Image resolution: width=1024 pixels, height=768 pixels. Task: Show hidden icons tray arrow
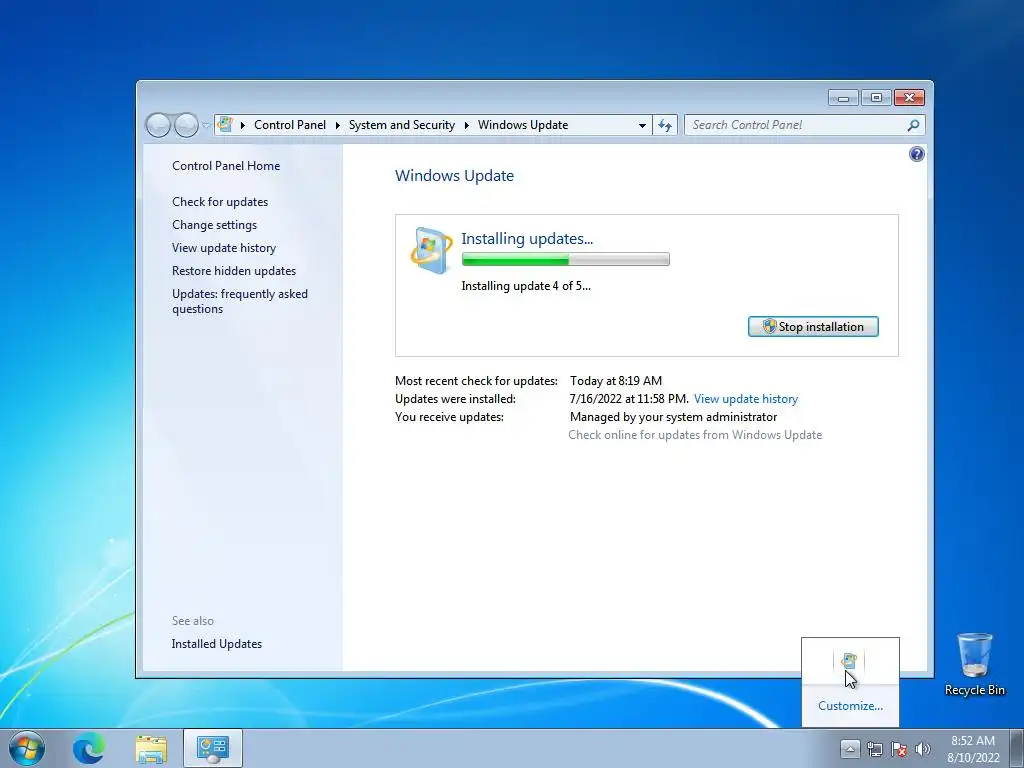click(x=850, y=748)
